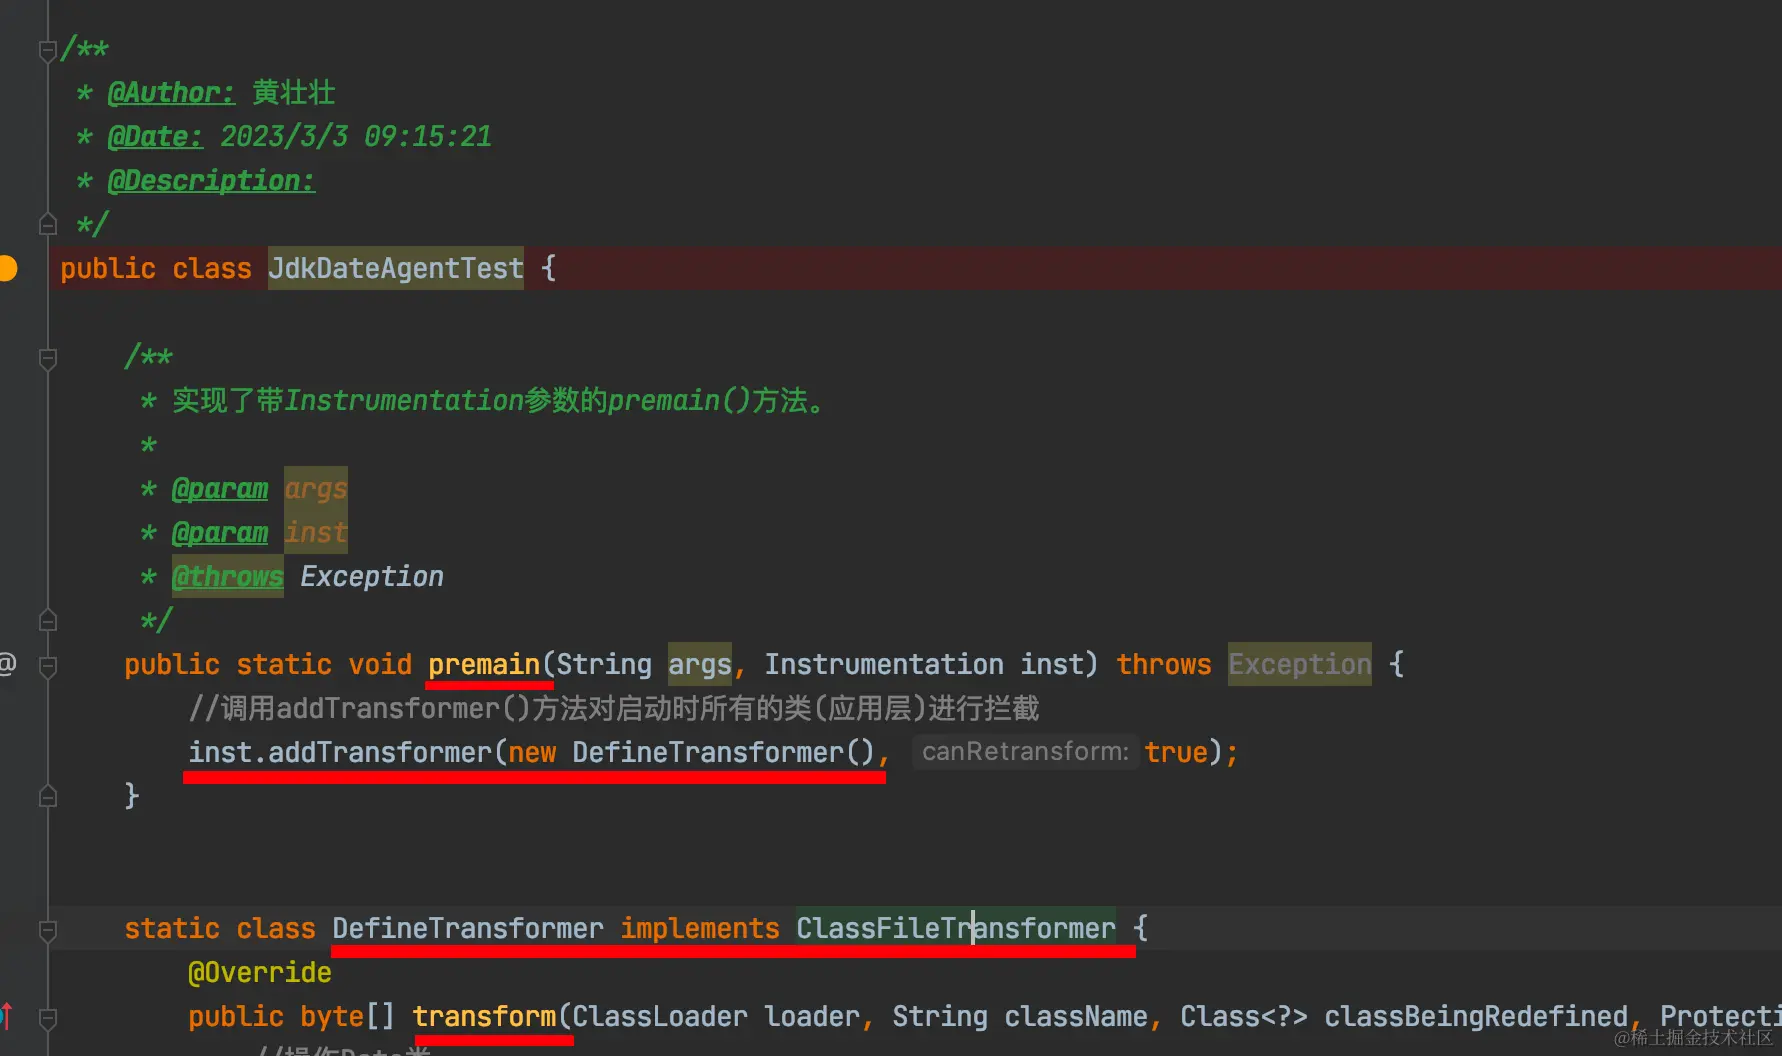Click the italic Exception in the Javadoc
This screenshot has width=1782, height=1056.
[372, 577]
